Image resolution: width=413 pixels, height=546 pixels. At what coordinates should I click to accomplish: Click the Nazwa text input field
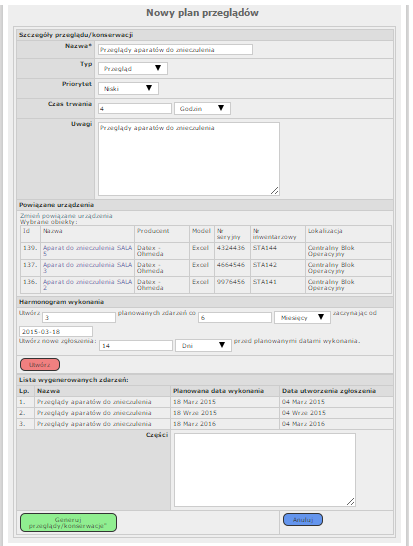point(175,49)
